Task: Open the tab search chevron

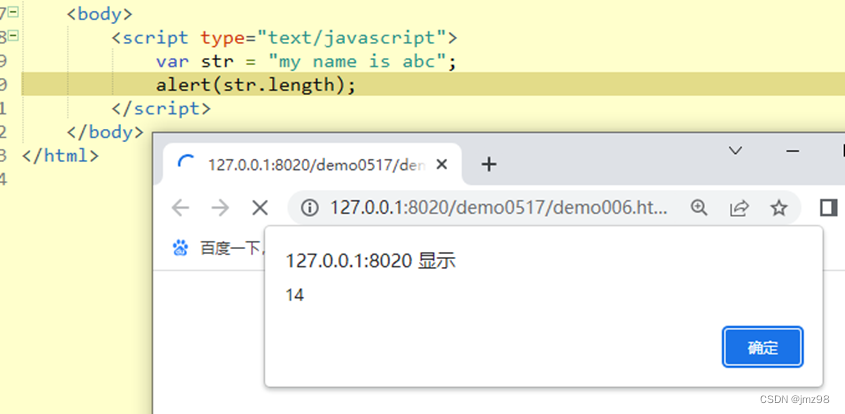Action: [x=735, y=151]
